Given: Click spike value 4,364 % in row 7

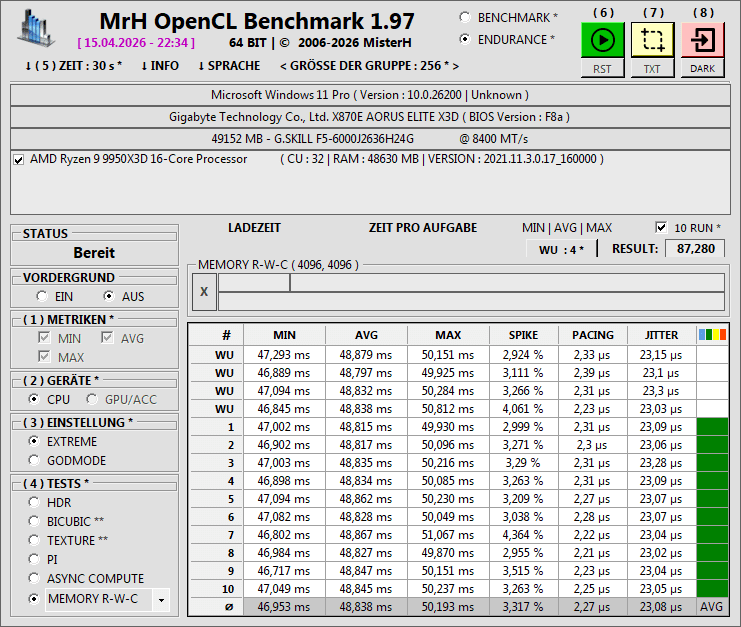Looking at the screenshot, I should (524, 535).
